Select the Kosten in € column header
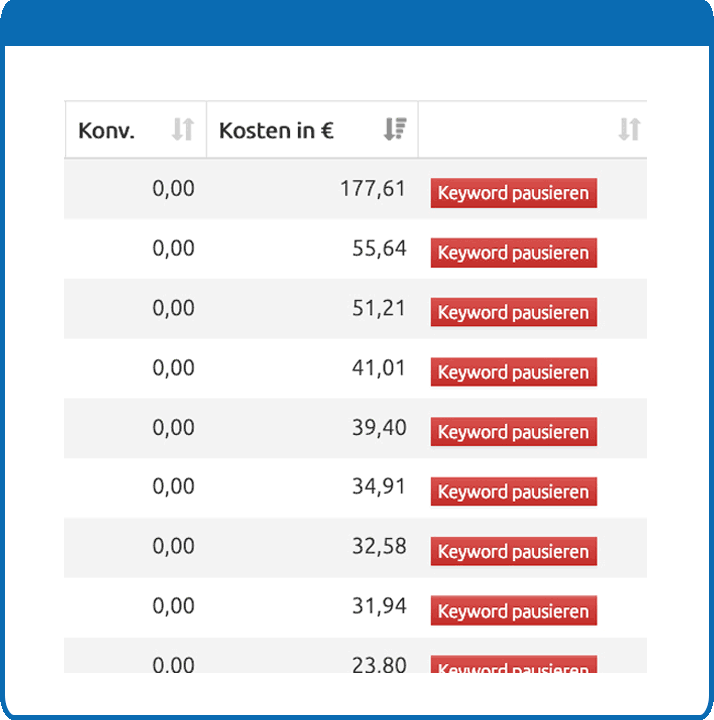714x720 pixels. click(x=312, y=130)
